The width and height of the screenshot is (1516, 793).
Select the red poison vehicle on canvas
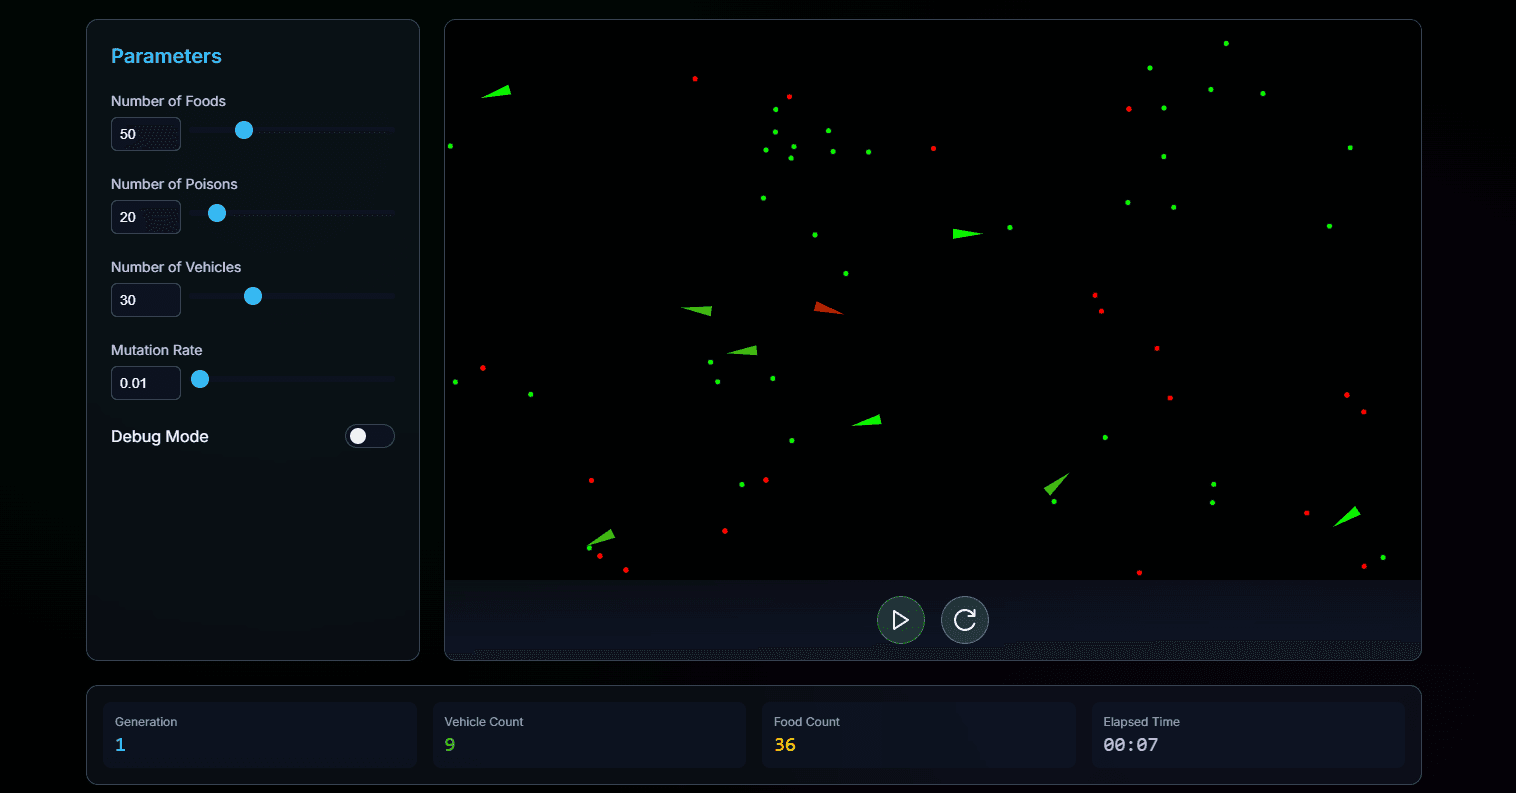tap(826, 308)
